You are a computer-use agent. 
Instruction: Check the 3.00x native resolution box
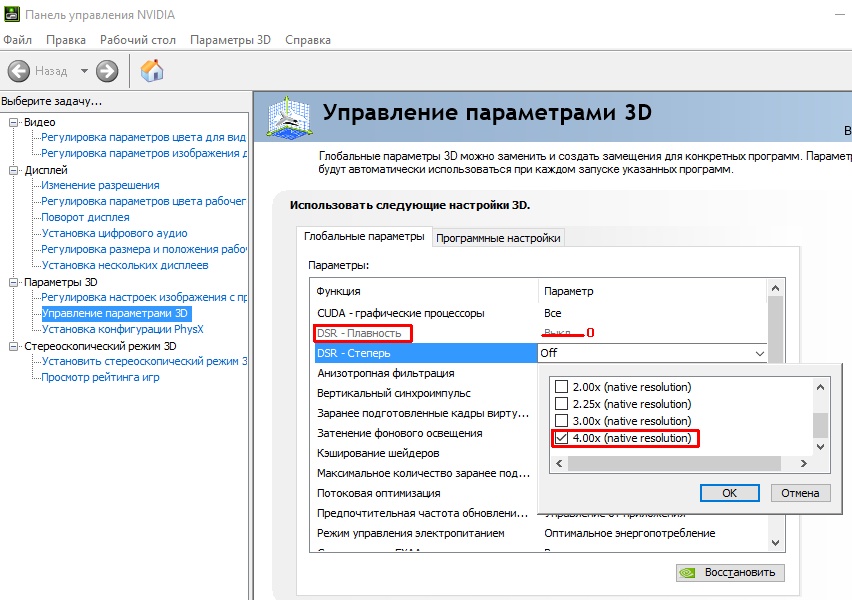(561, 421)
